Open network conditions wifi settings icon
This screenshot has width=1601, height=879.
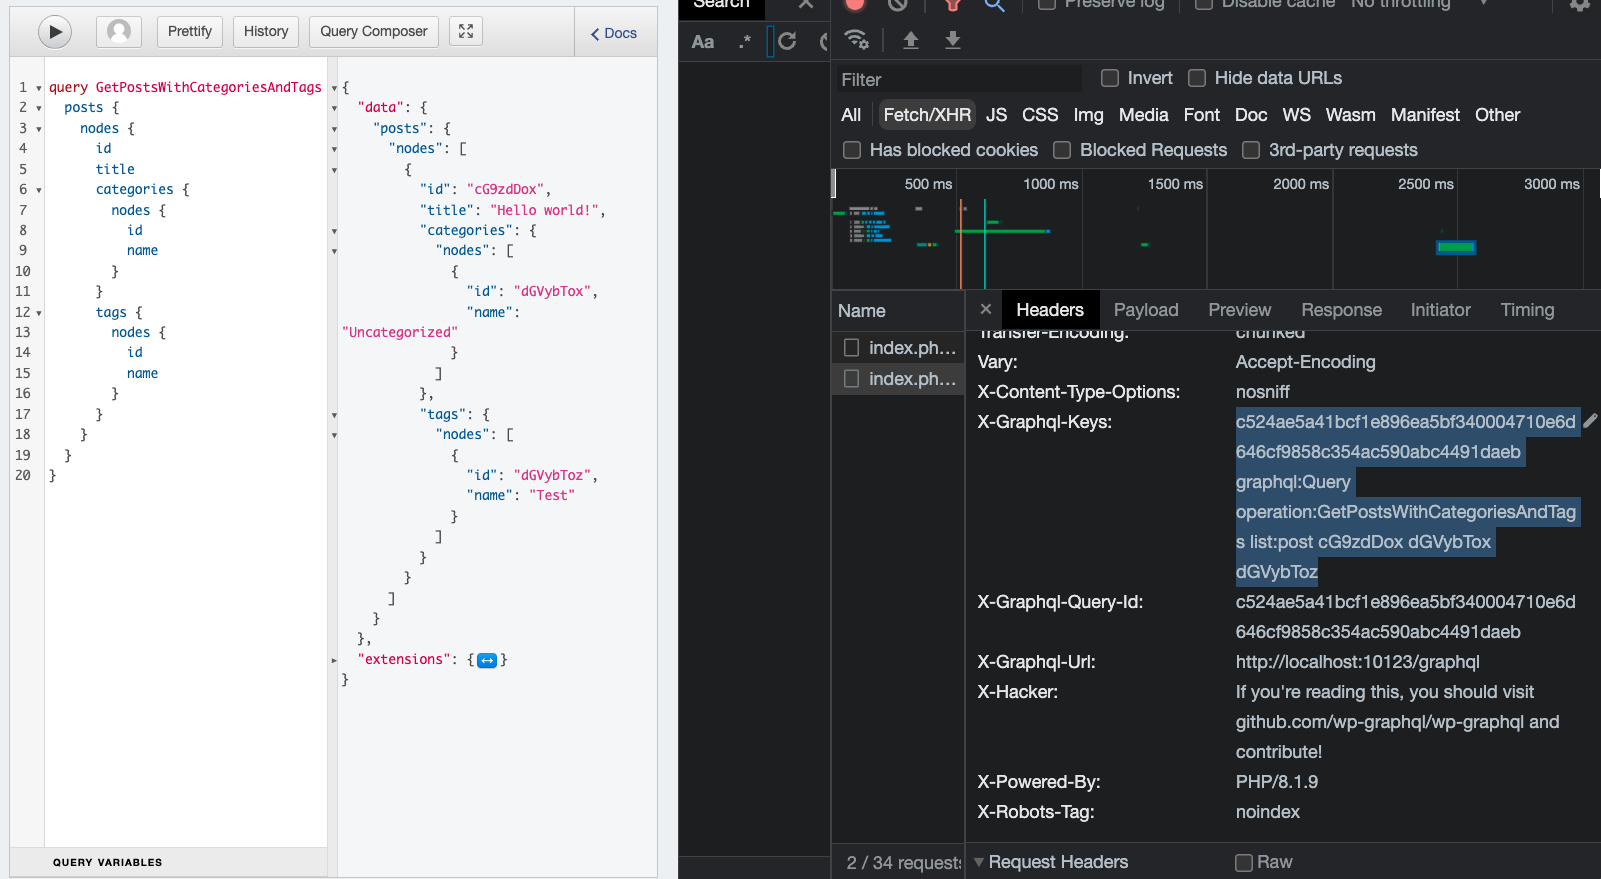point(857,40)
